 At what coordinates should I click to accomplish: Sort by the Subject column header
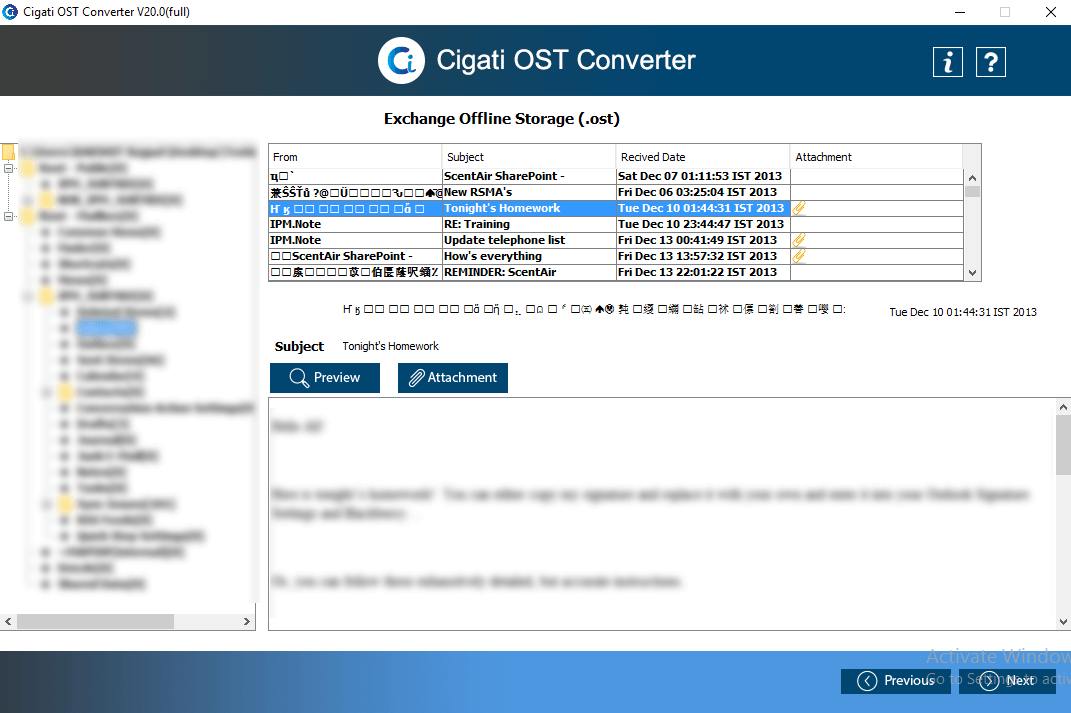click(x=529, y=156)
